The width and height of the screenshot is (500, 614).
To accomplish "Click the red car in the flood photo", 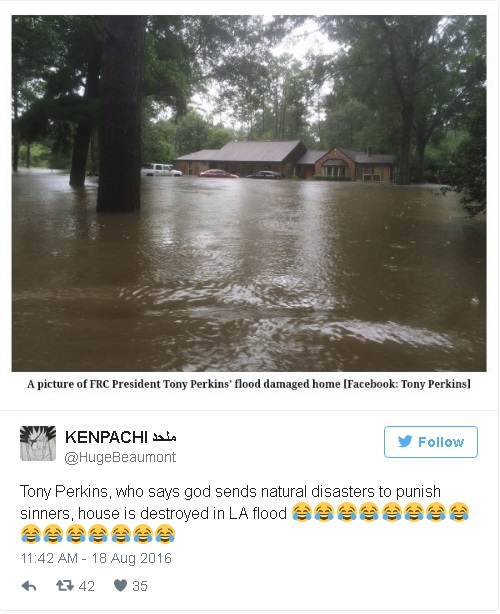I will point(218,174).
